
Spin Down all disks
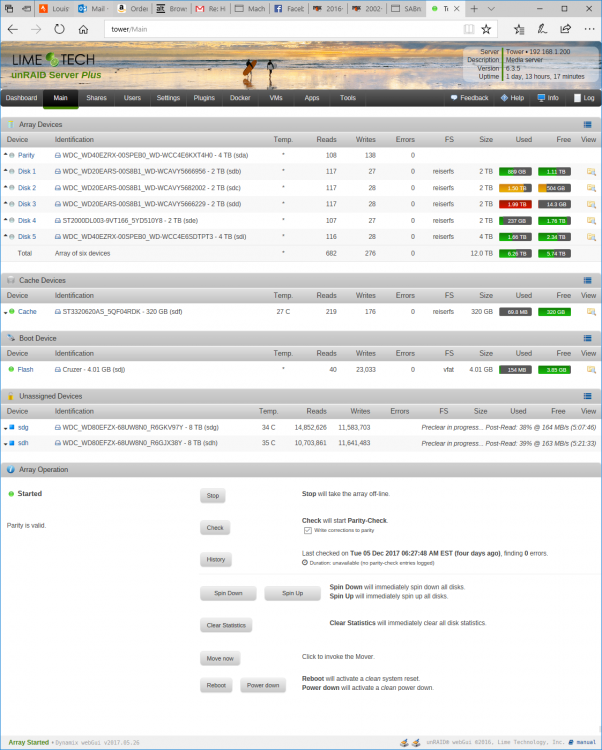228,594
